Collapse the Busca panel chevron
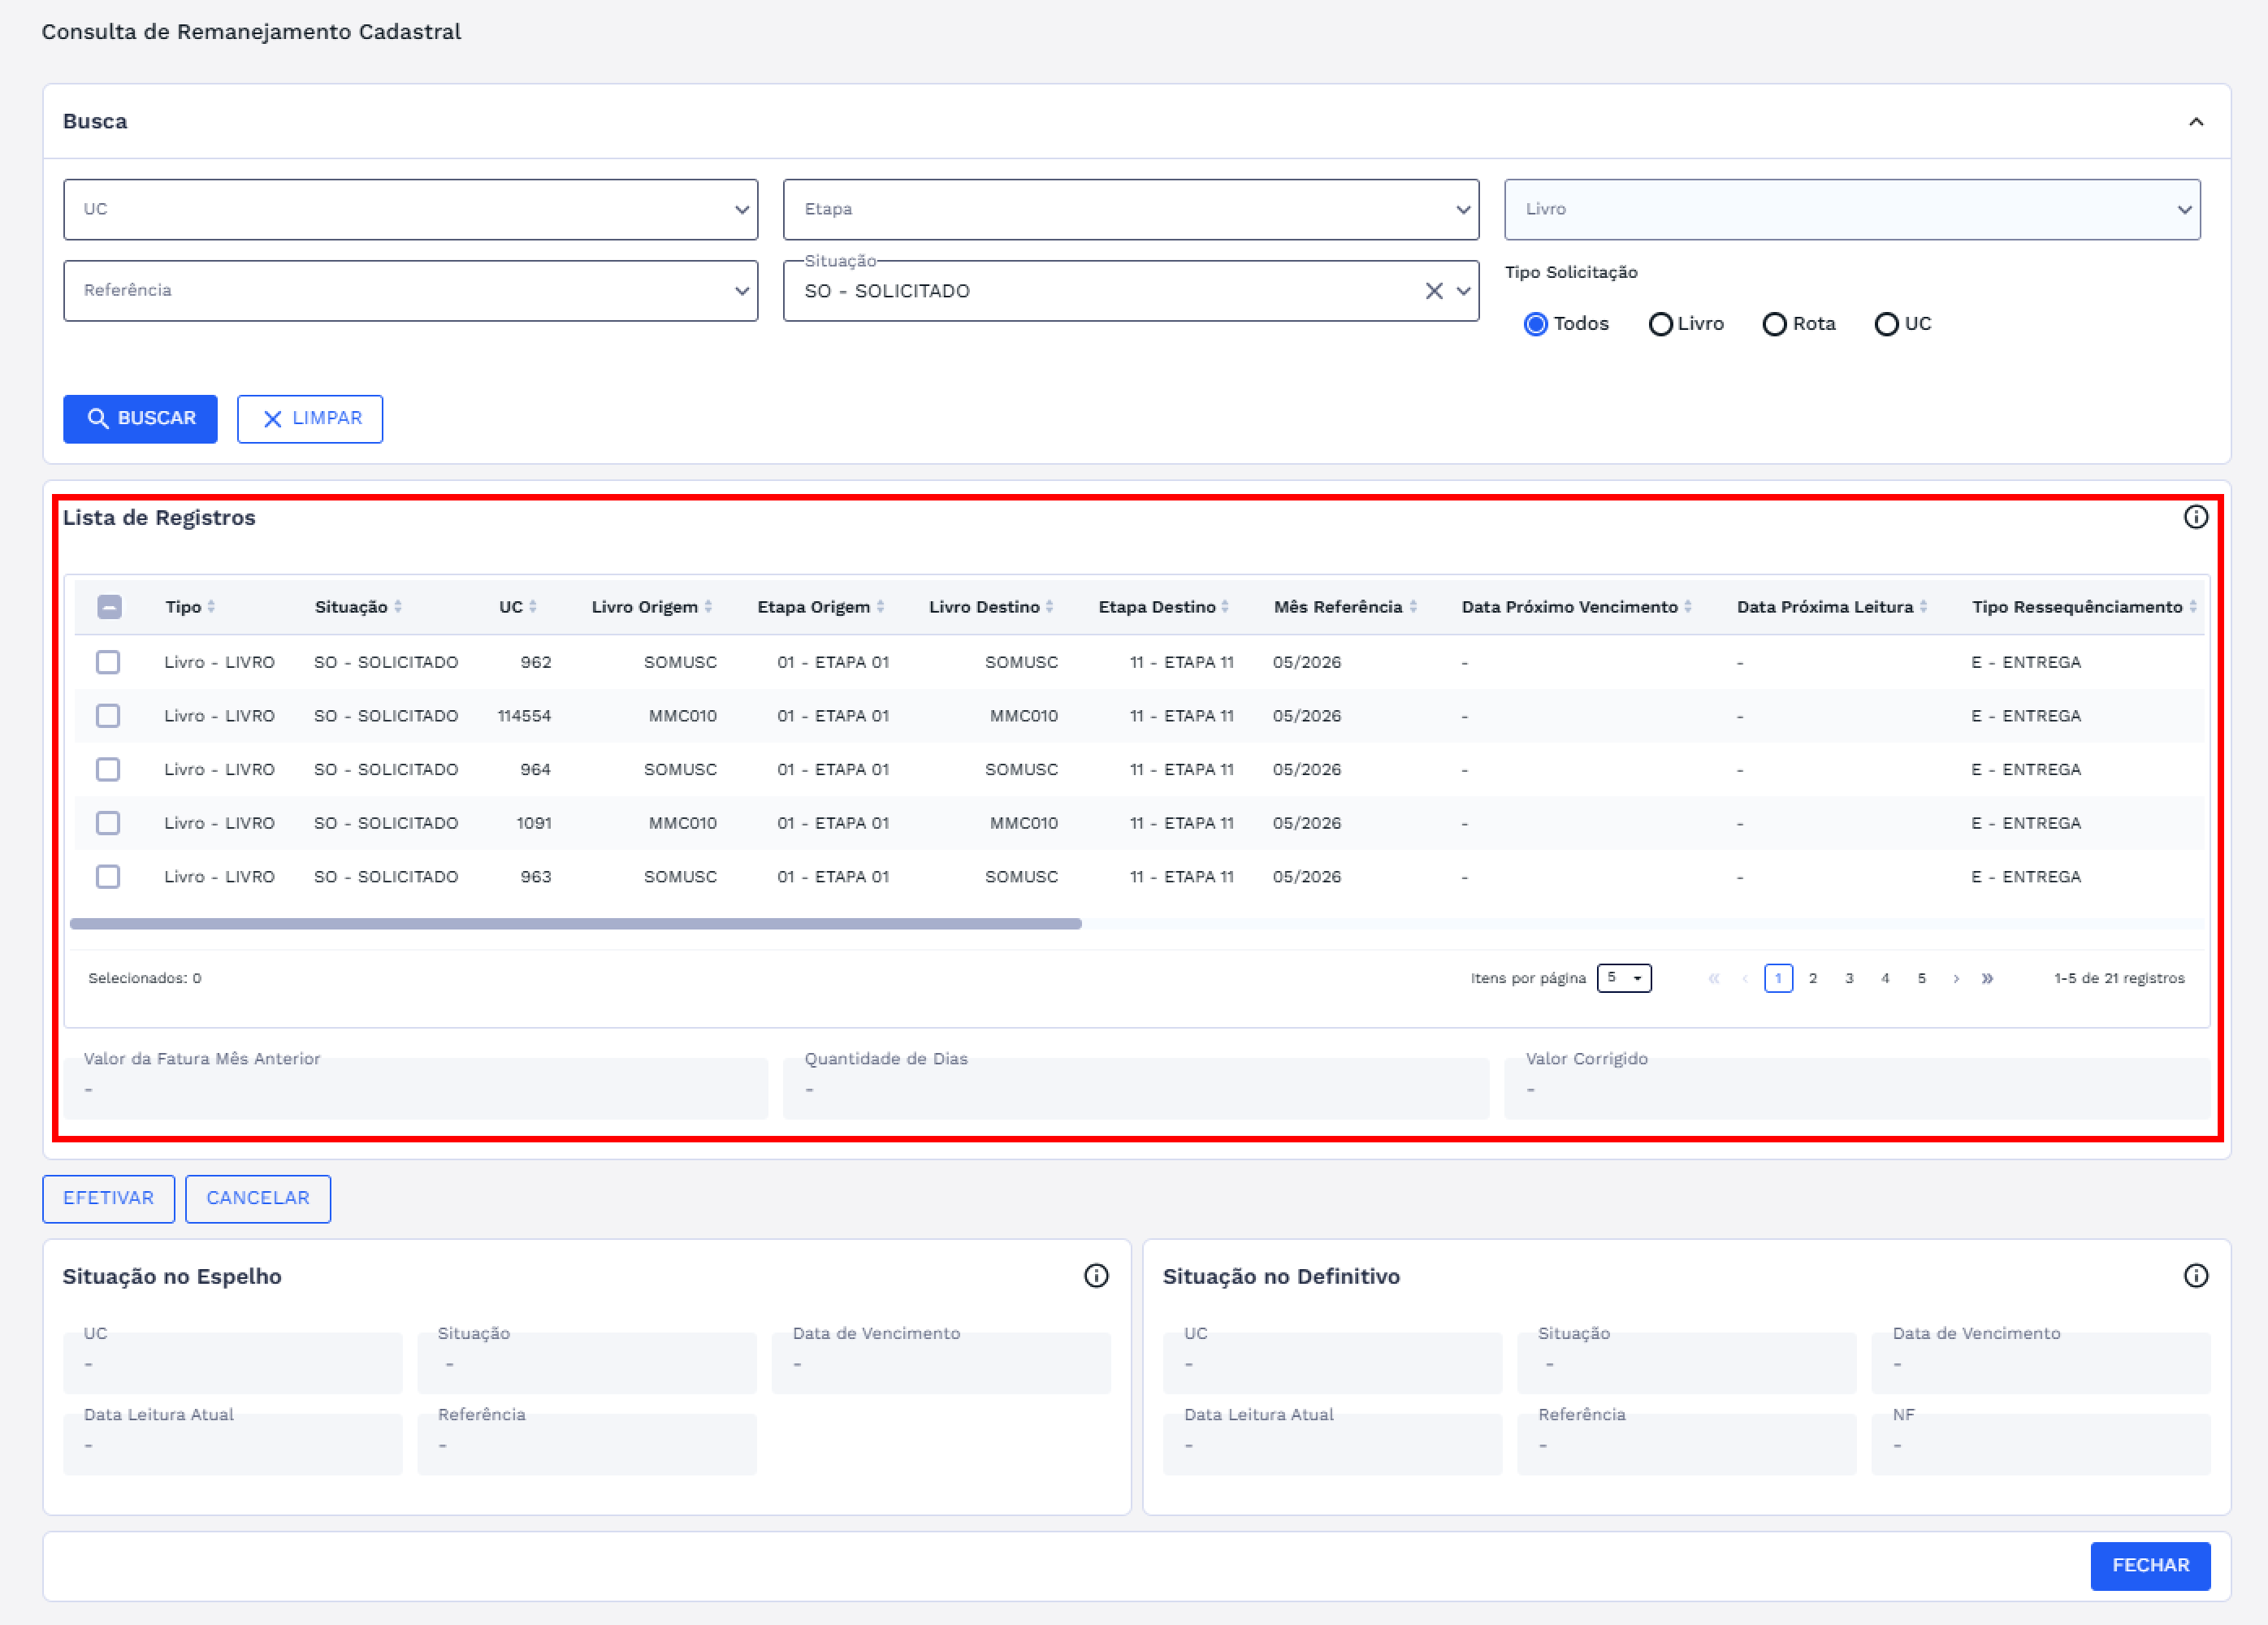 (2195, 122)
